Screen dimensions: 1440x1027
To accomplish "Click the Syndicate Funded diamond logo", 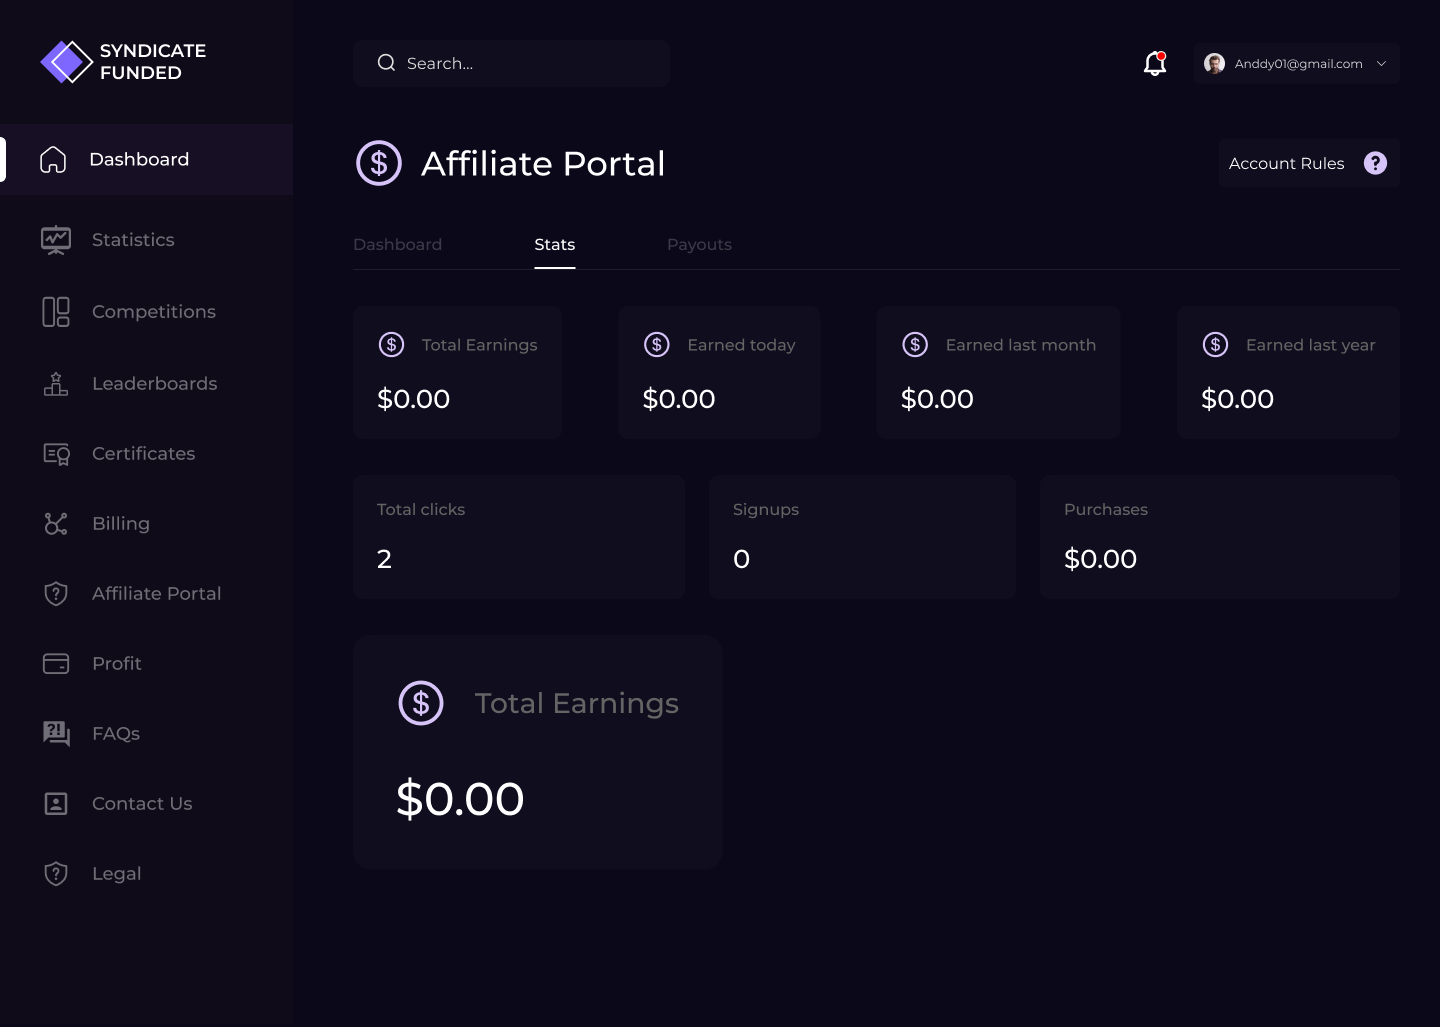I will pyautogui.click(x=66, y=62).
